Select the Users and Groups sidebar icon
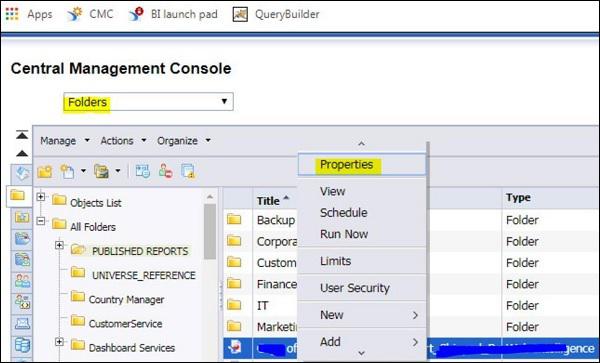Viewport: 600px width, 363px height. pyautogui.click(x=23, y=281)
